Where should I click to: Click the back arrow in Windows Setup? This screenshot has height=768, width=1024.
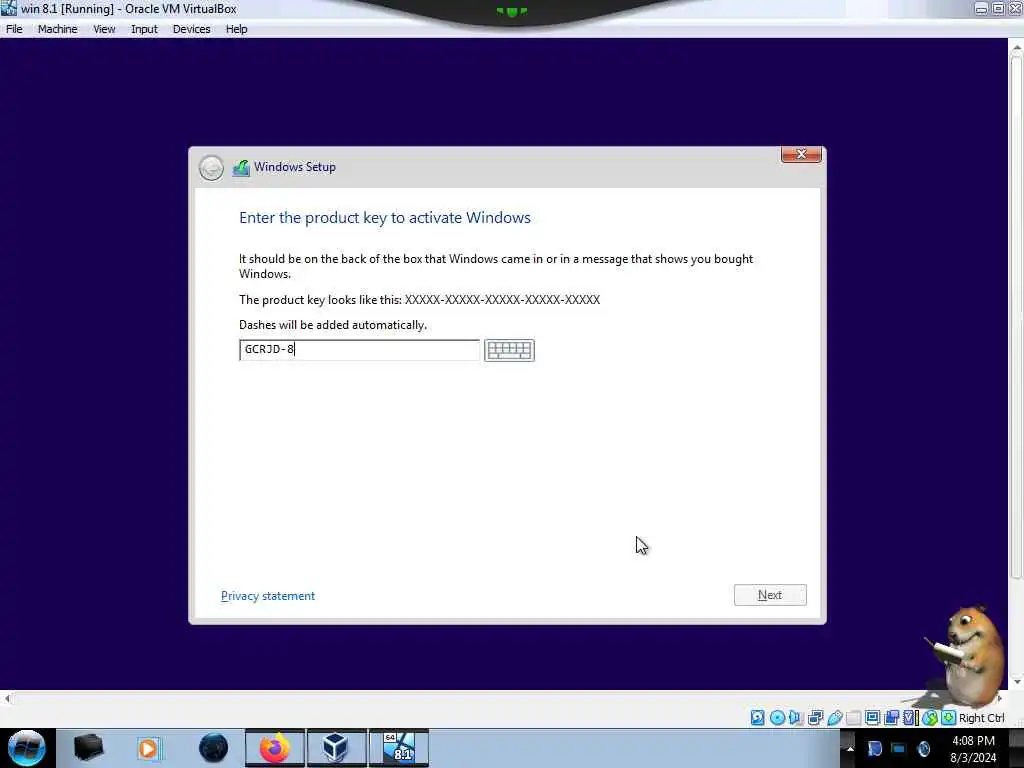point(211,168)
